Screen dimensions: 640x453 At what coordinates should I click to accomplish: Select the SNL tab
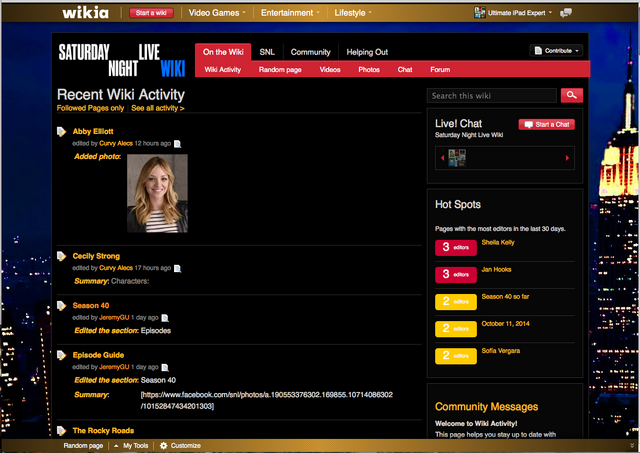[x=267, y=52]
